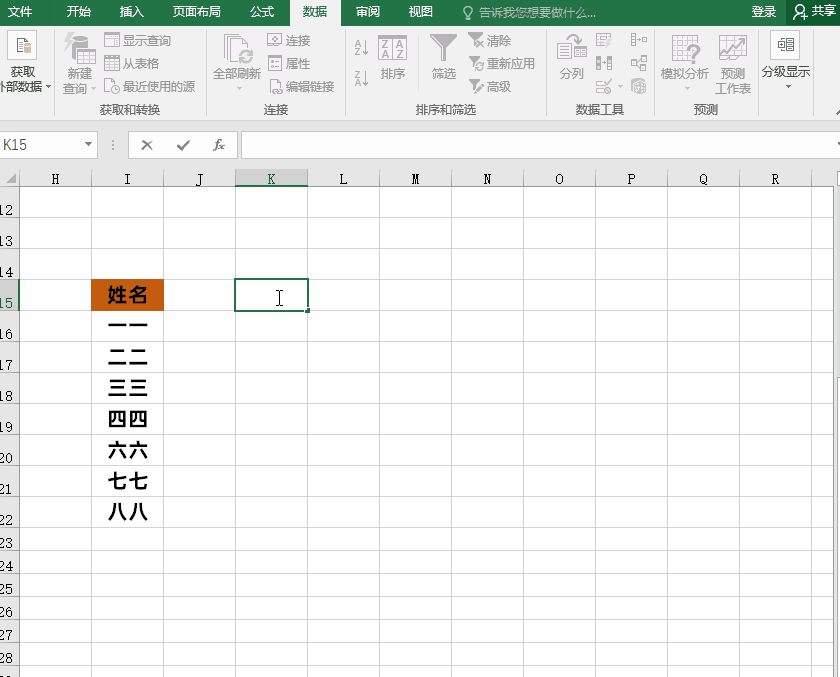Click Connections (连接) in ribbon
This screenshot has height=677, width=840.
[289, 40]
